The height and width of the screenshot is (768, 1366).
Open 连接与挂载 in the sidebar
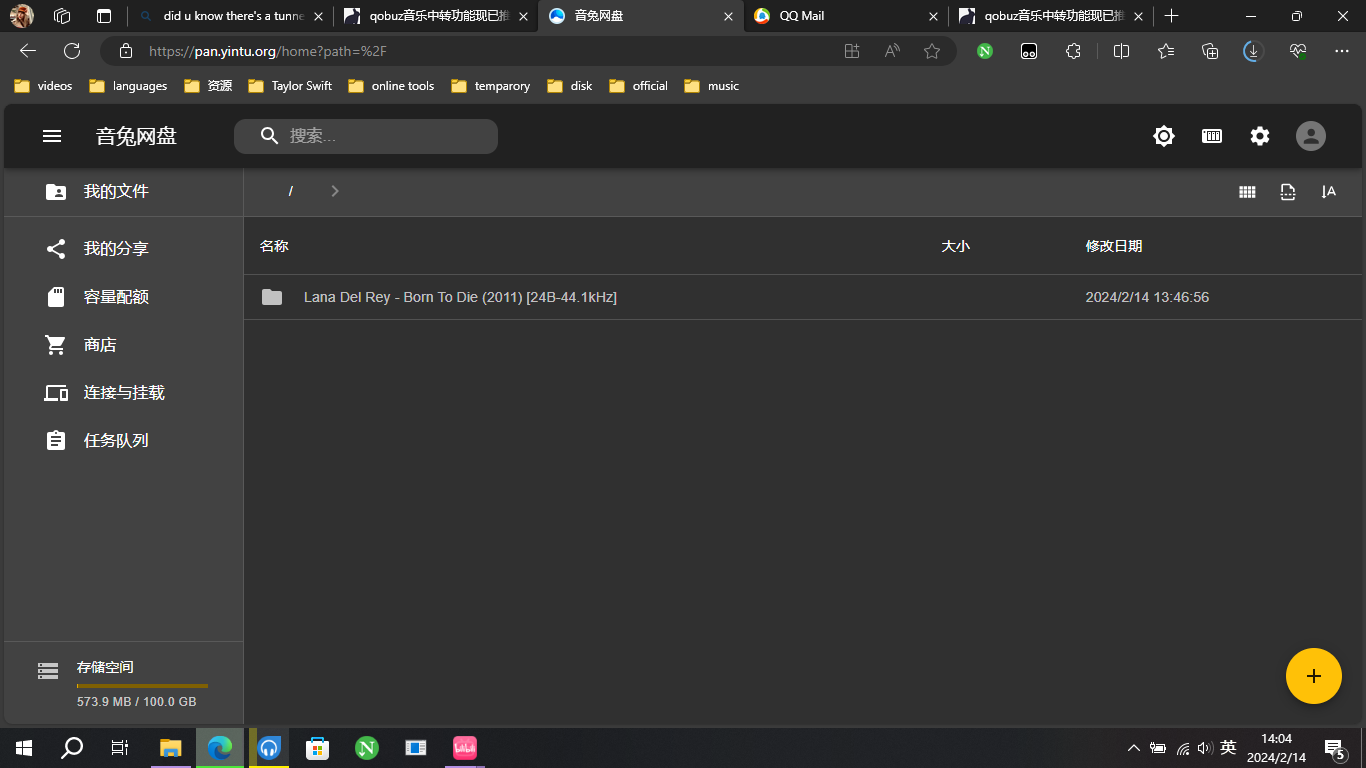pyautogui.click(x=124, y=393)
